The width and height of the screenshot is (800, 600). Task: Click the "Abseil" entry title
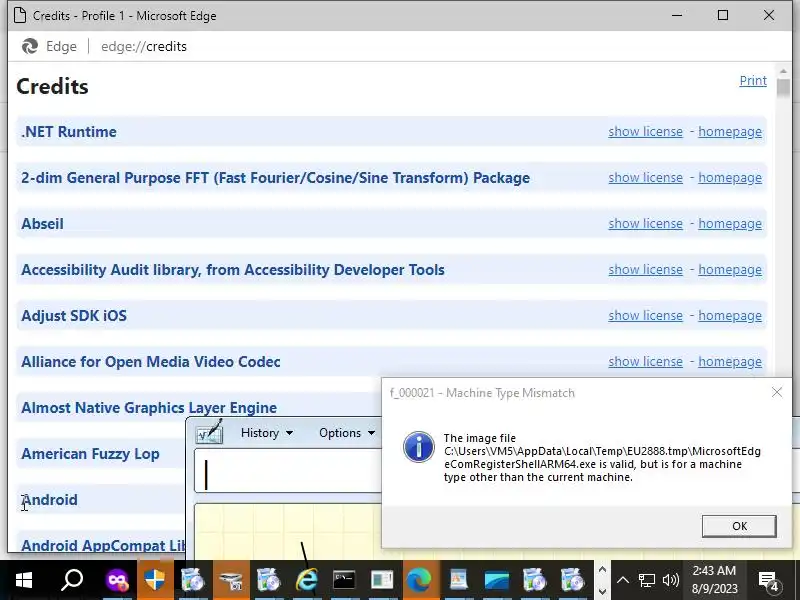tap(42, 223)
